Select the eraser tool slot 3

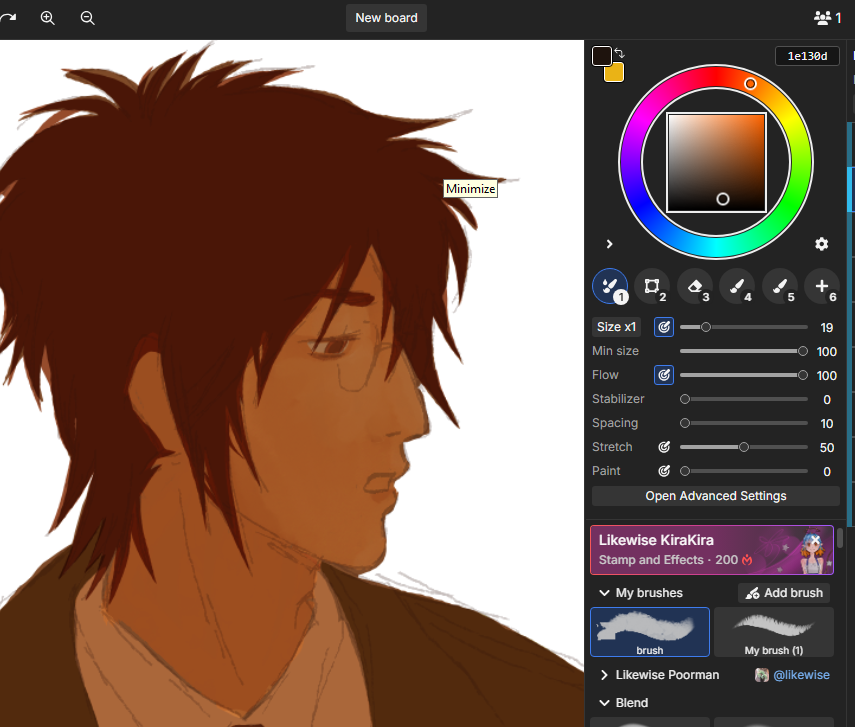pyautogui.click(x=695, y=286)
